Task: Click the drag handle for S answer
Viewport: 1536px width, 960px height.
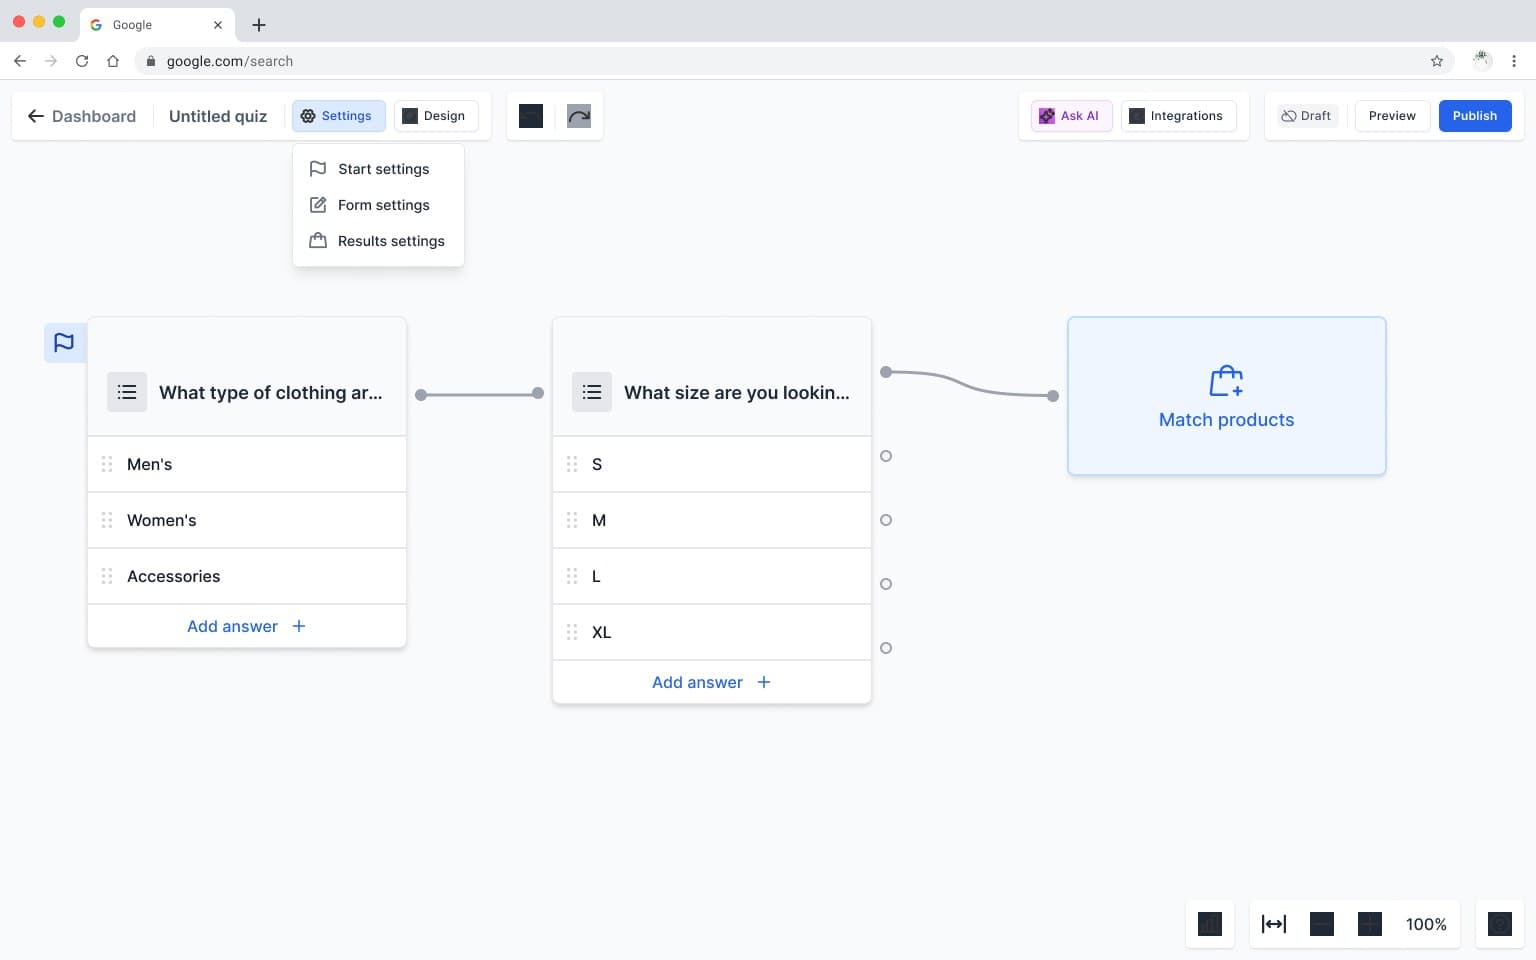Action: tap(572, 464)
